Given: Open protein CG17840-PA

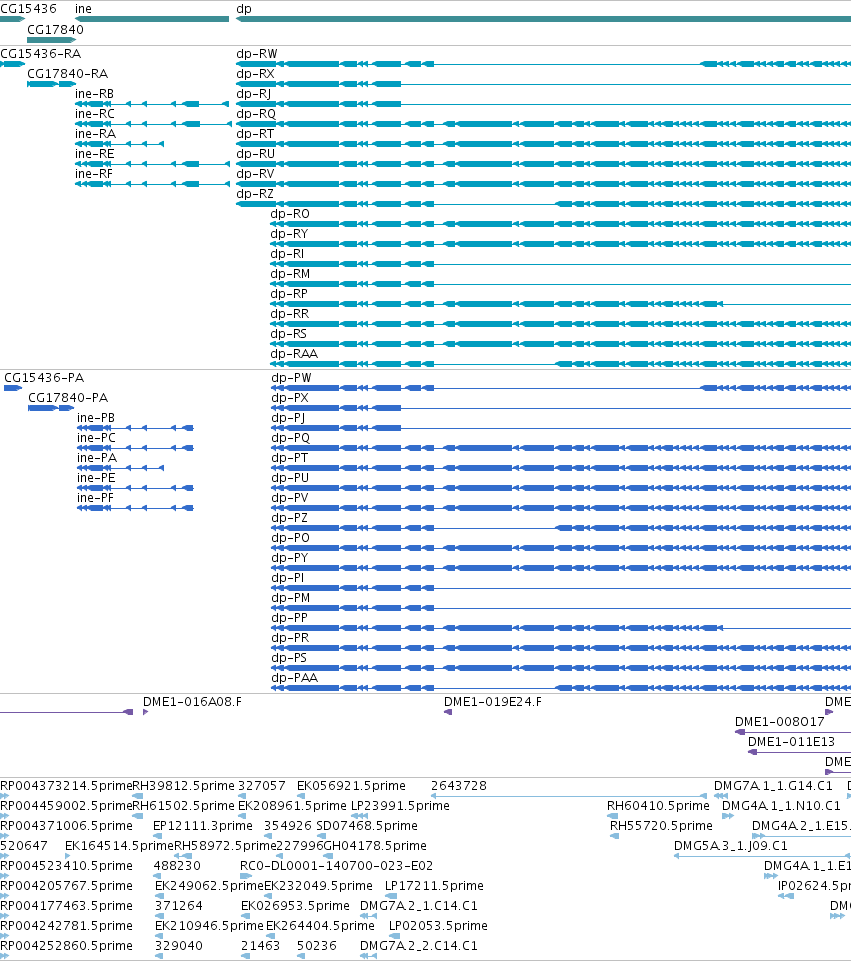Looking at the screenshot, I should click(68, 398).
